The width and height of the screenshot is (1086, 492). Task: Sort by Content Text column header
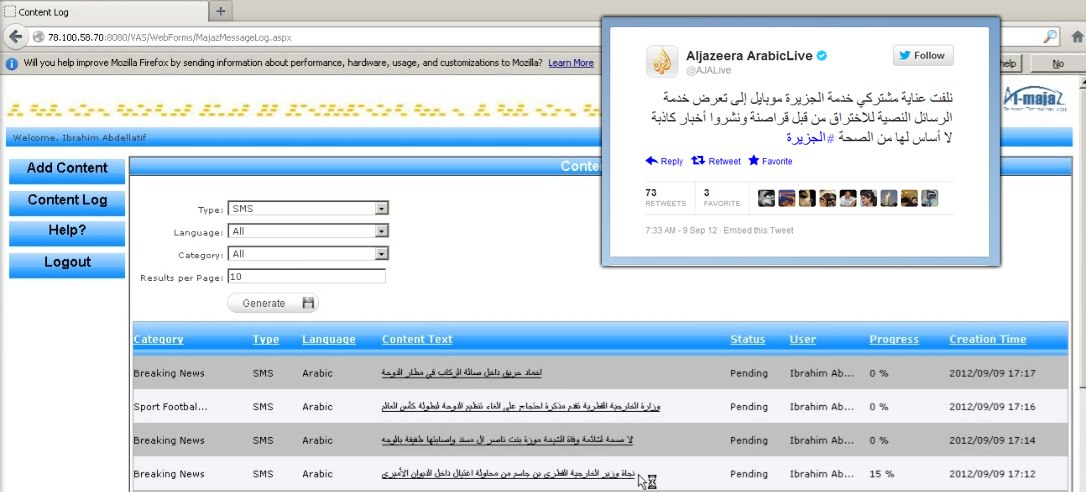click(417, 340)
